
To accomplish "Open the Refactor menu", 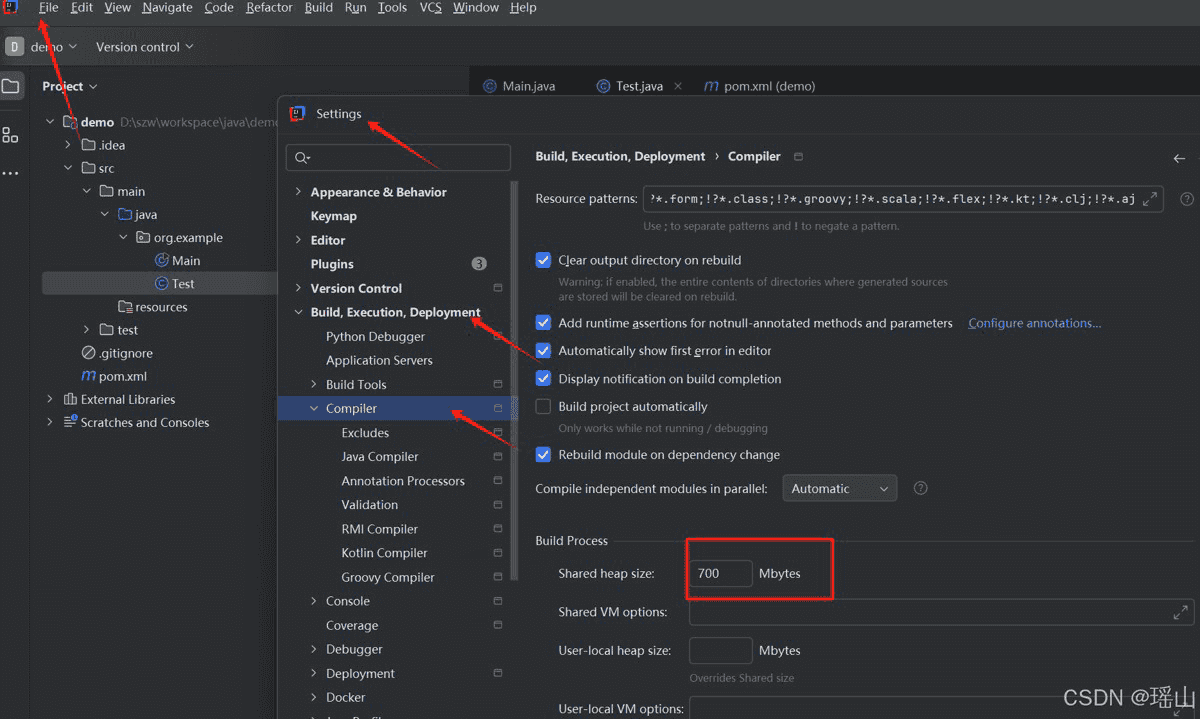I will (x=269, y=8).
